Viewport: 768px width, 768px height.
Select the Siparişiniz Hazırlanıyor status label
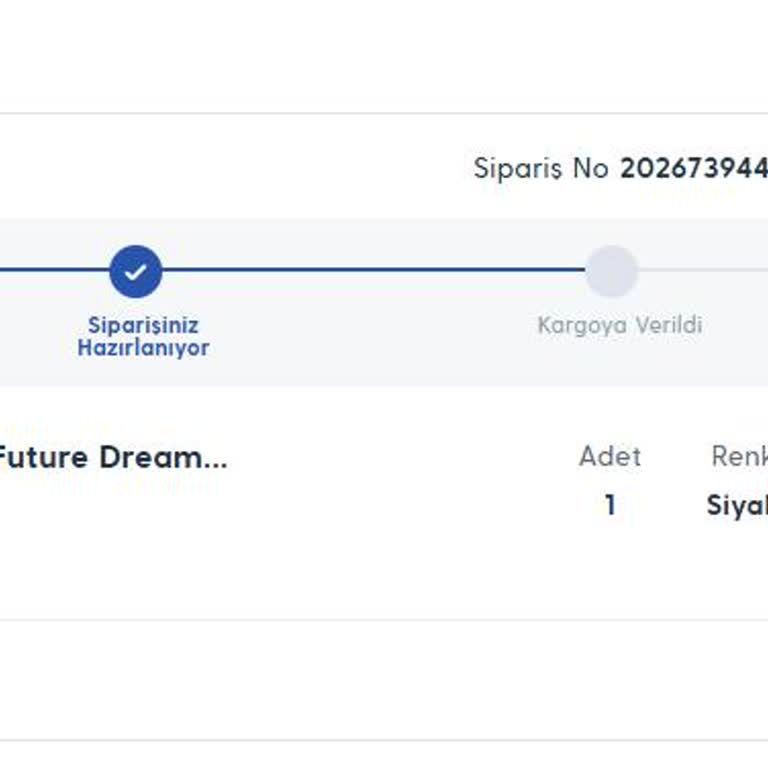pyautogui.click(x=144, y=336)
